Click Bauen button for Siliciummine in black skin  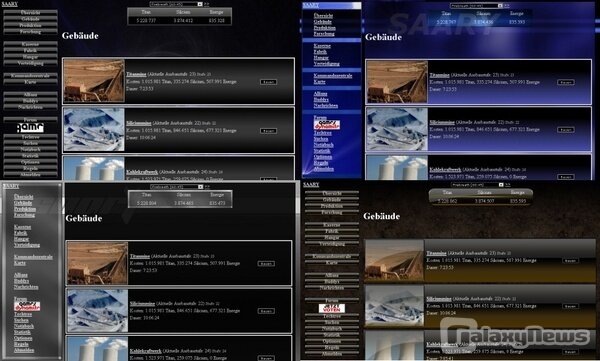click(x=268, y=131)
